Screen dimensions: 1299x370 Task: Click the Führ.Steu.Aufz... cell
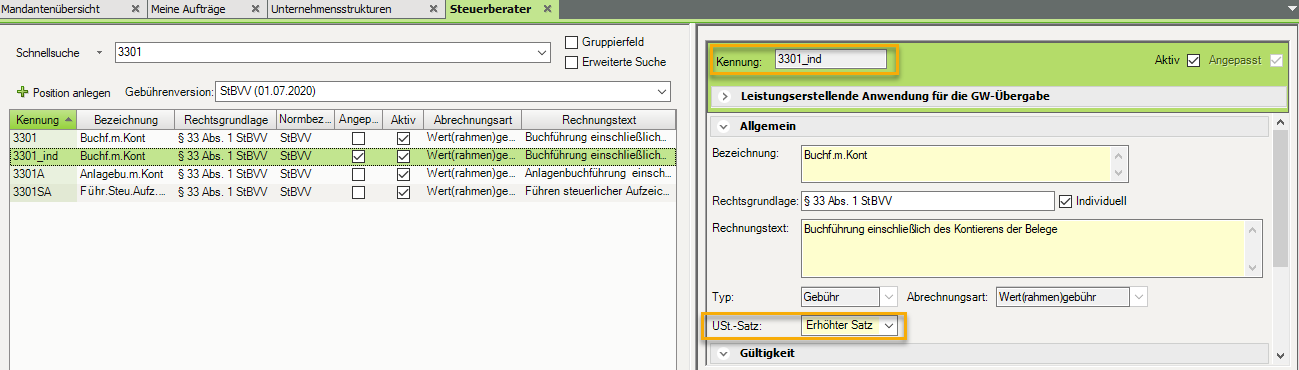pos(126,192)
